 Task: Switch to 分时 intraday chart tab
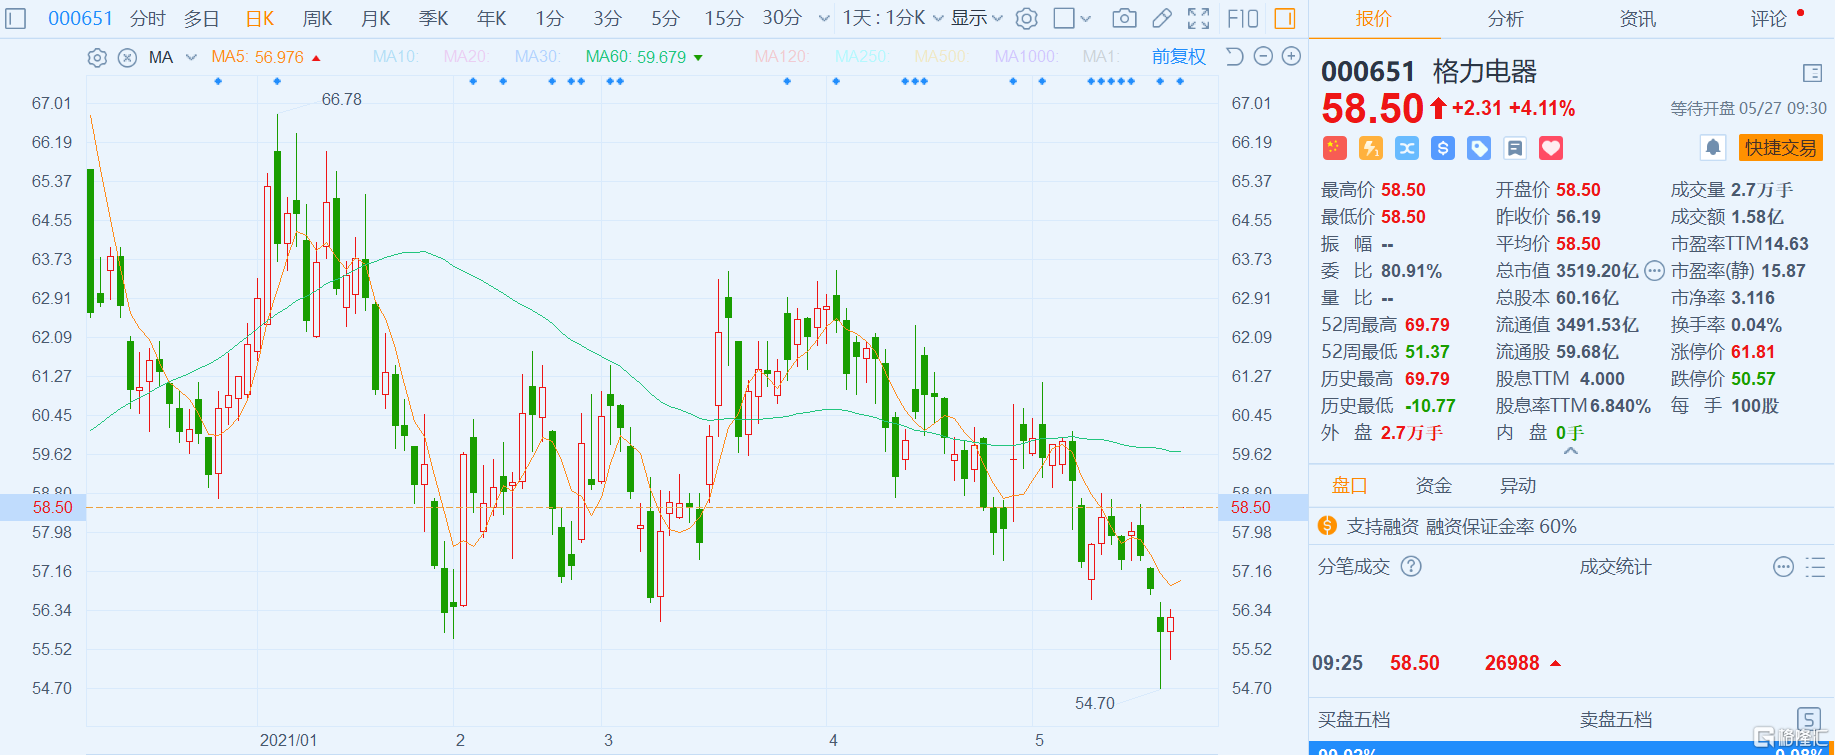click(x=148, y=18)
